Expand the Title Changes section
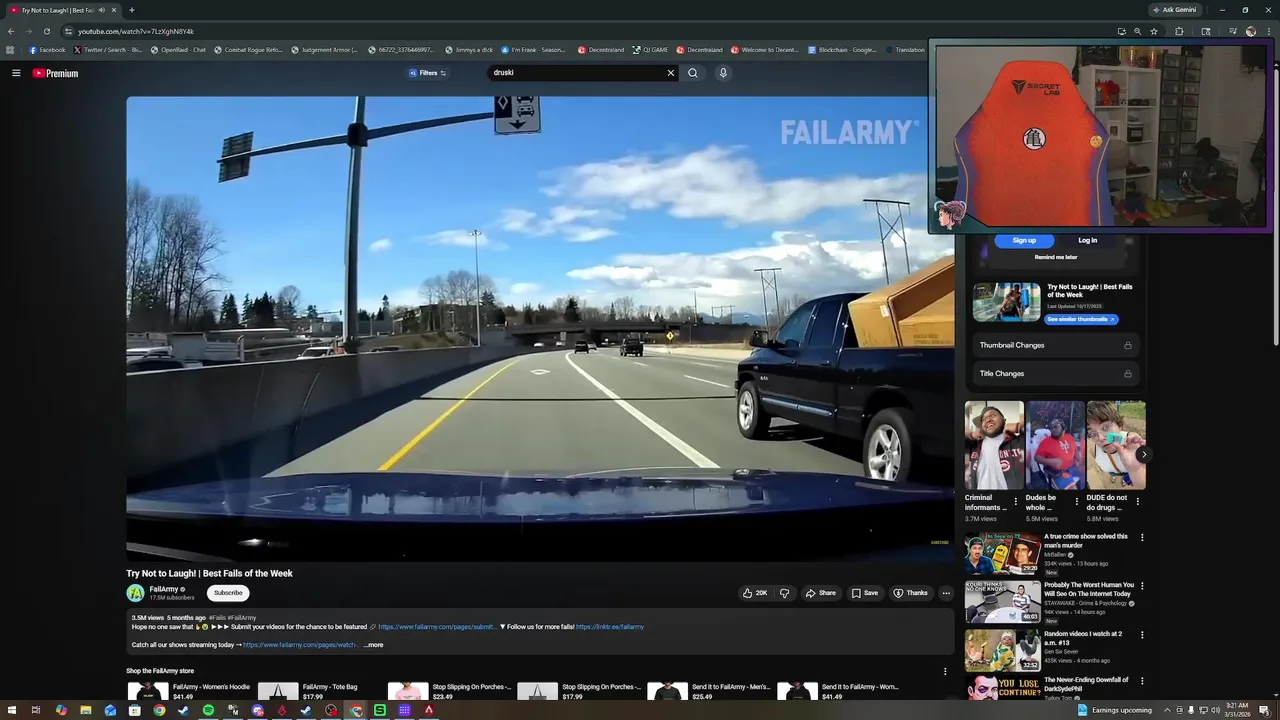 point(1056,373)
